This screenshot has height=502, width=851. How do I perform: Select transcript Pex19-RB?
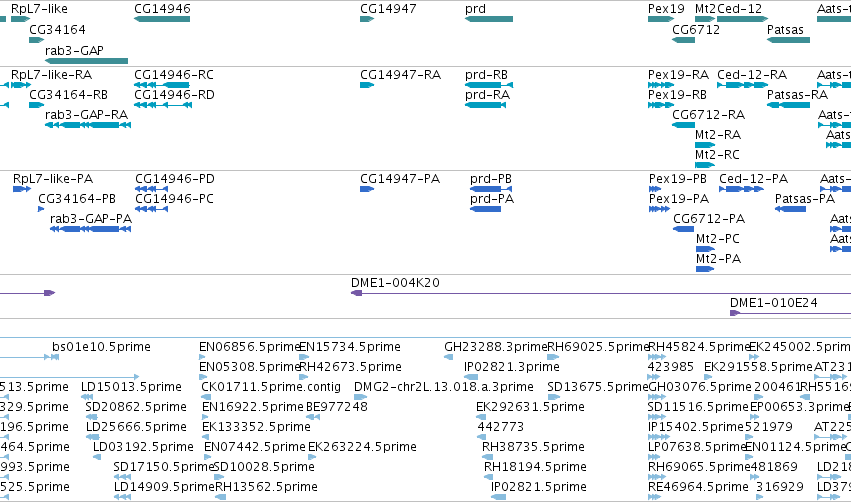click(x=677, y=94)
